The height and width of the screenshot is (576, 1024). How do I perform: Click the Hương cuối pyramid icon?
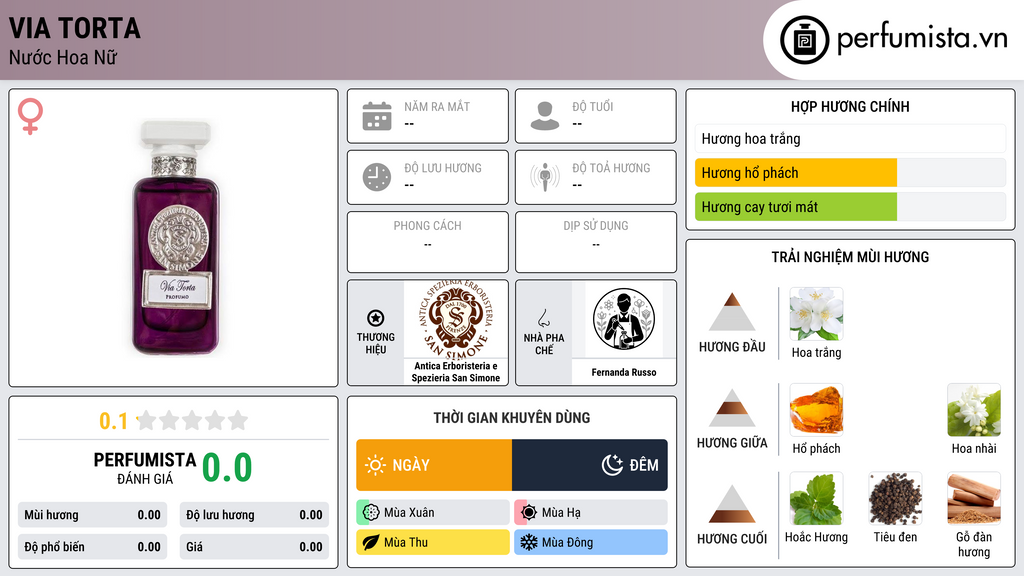pyautogui.click(x=732, y=504)
